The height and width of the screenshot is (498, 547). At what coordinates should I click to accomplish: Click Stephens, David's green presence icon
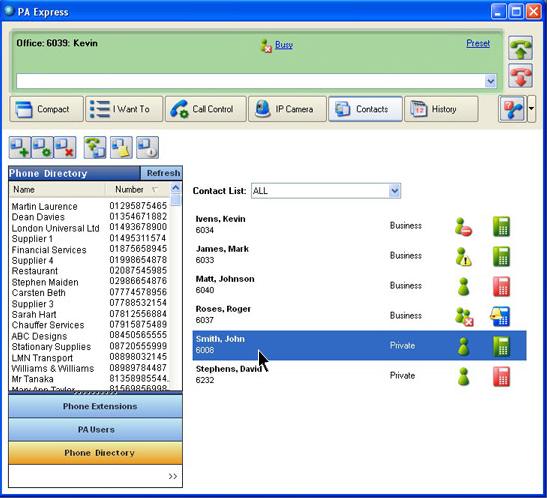tap(463, 377)
